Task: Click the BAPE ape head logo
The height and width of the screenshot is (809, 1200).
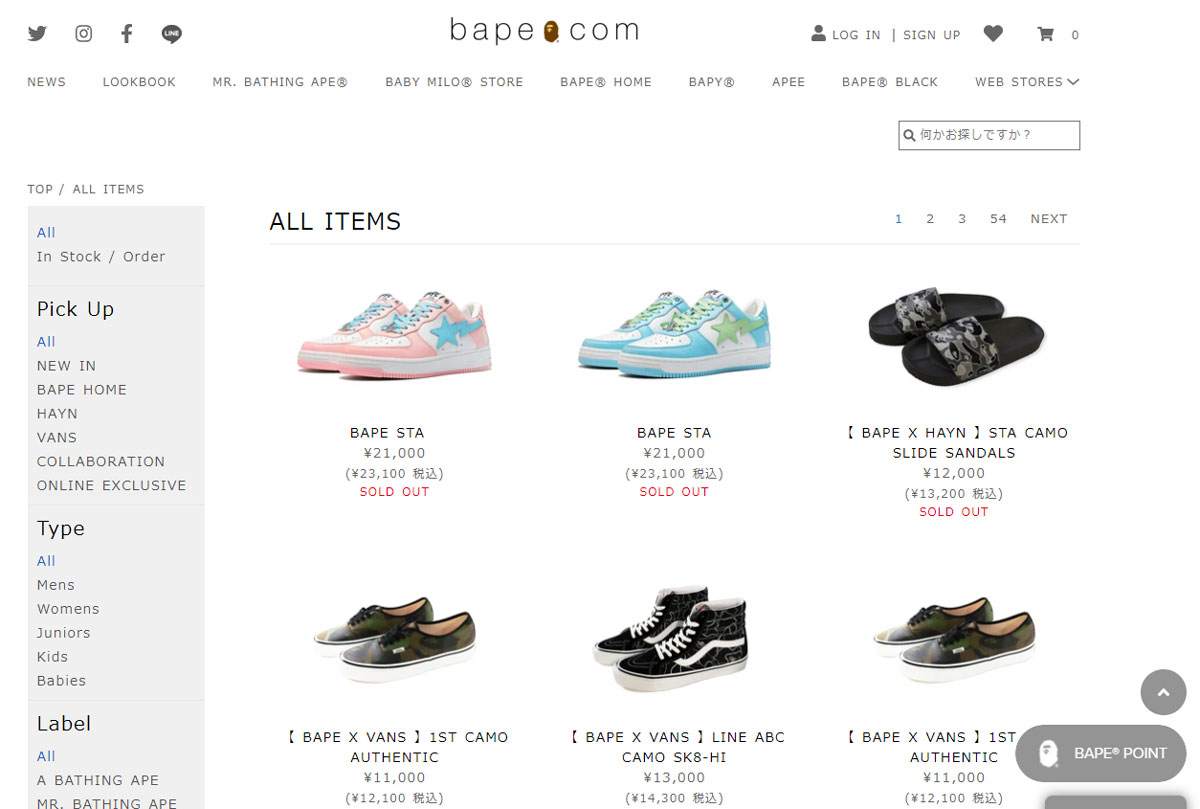Action: point(550,31)
